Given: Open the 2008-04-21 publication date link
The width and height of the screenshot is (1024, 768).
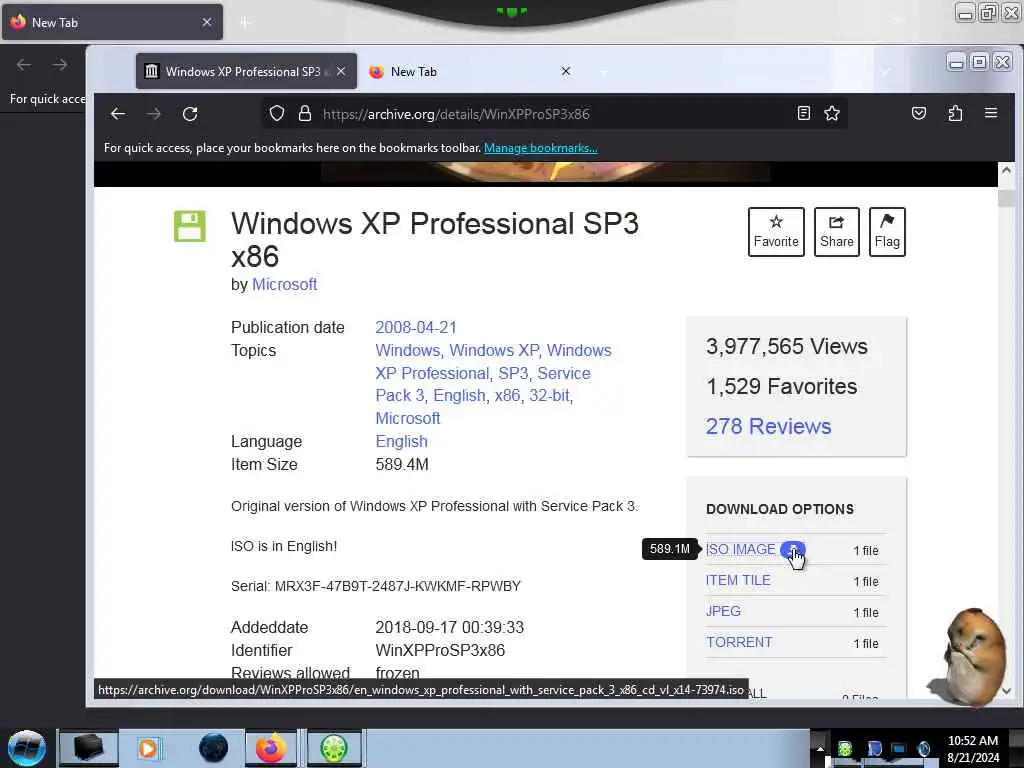Looking at the screenshot, I should [x=416, y=327].
